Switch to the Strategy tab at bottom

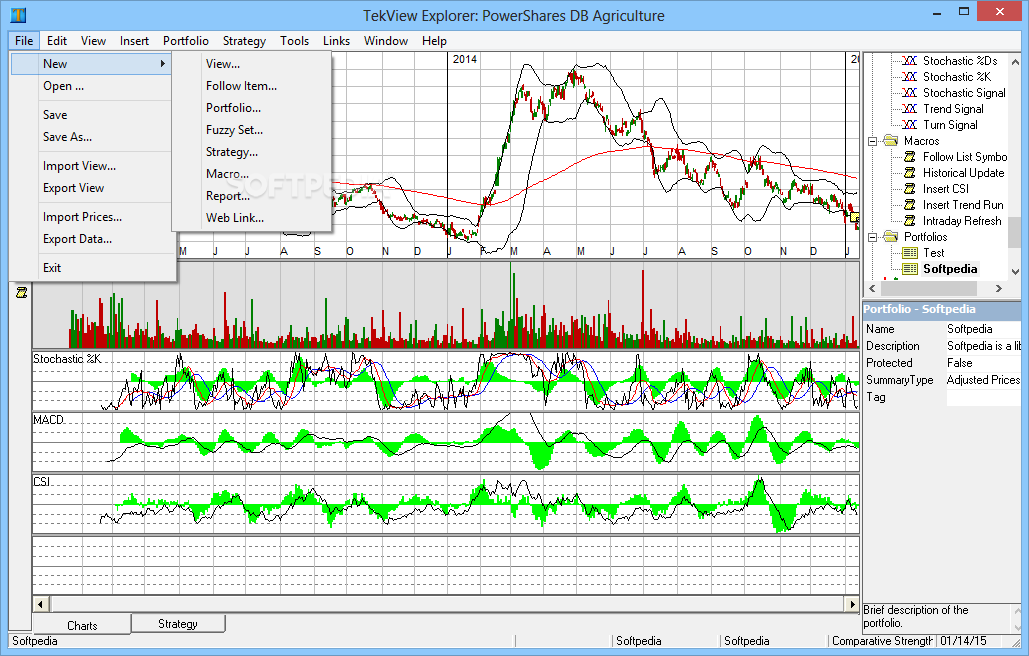(x=178, y=623)
